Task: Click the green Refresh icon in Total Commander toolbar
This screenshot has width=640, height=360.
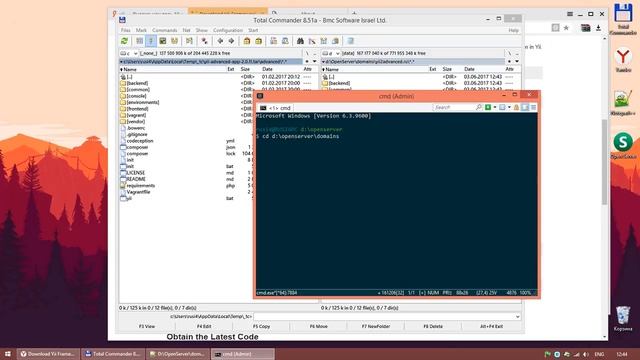Action: [x=124, y=41]
